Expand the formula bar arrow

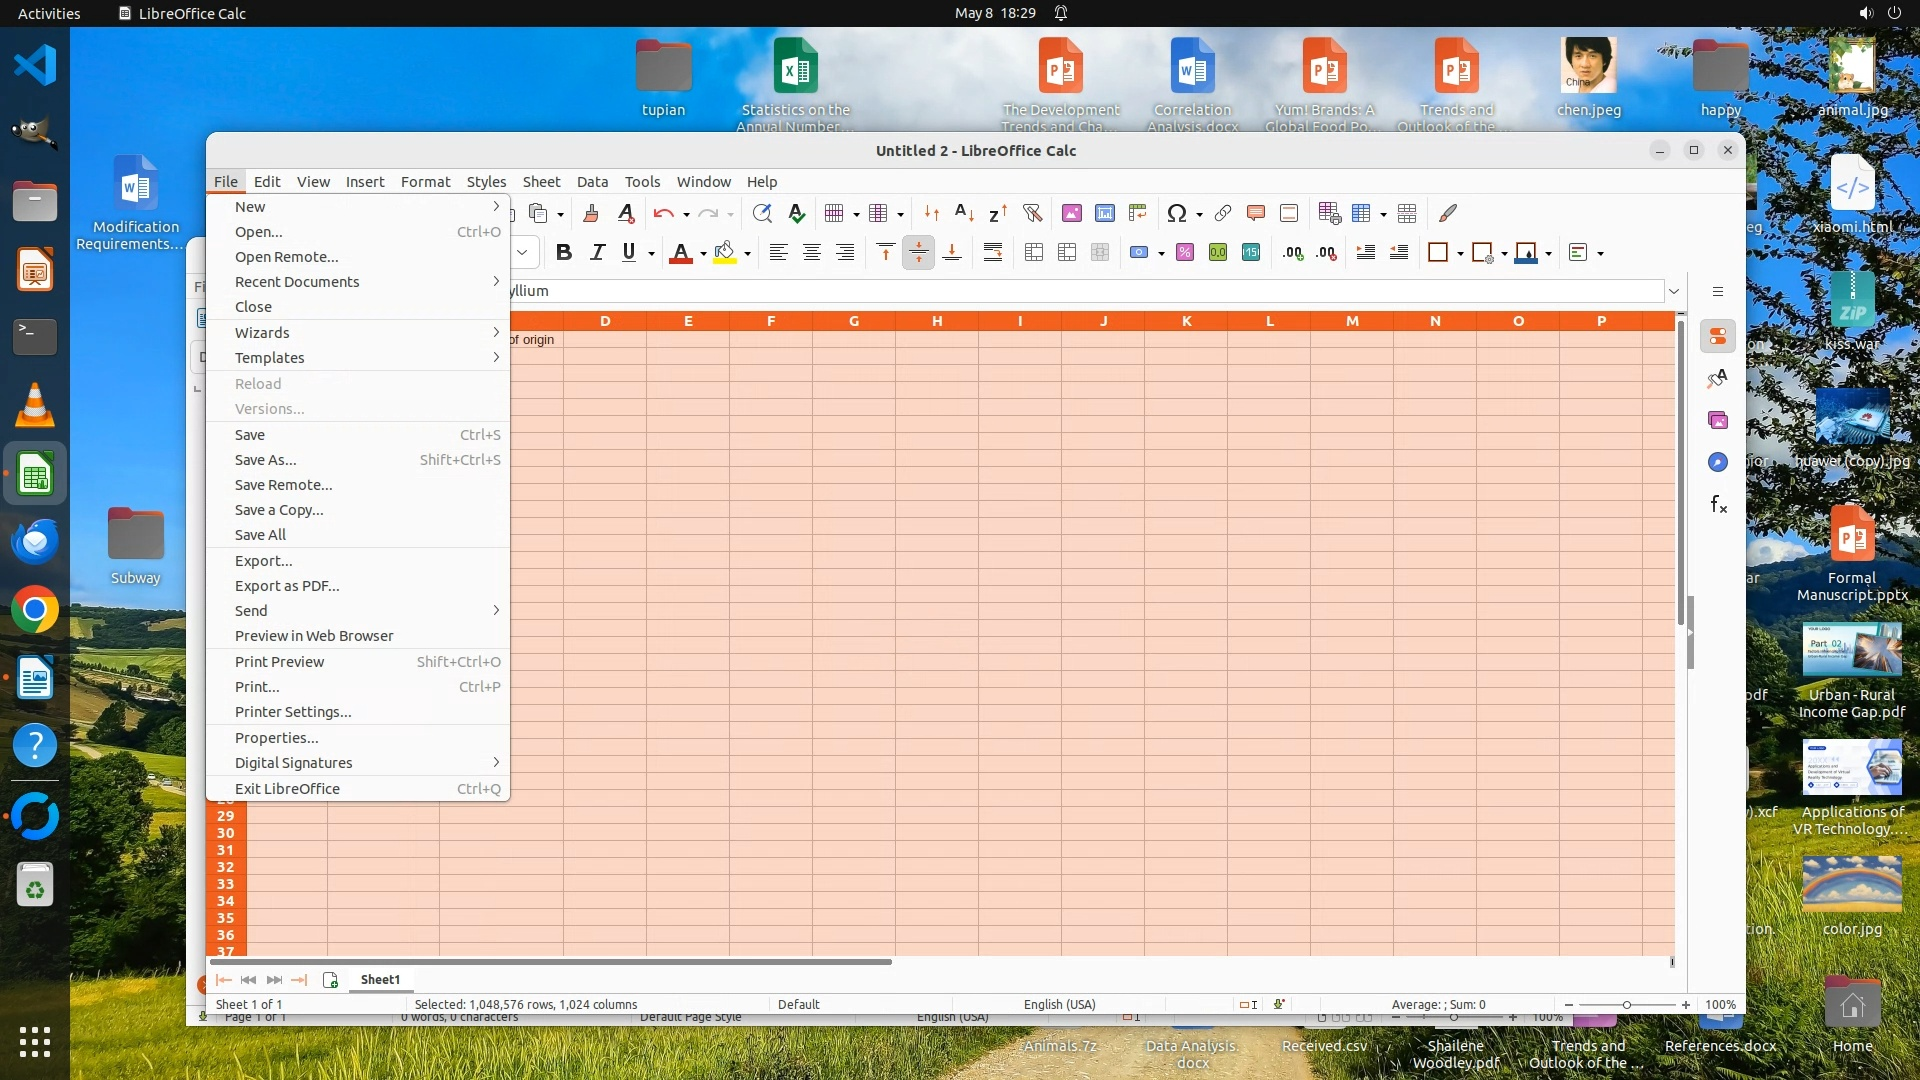point(1674,291)
